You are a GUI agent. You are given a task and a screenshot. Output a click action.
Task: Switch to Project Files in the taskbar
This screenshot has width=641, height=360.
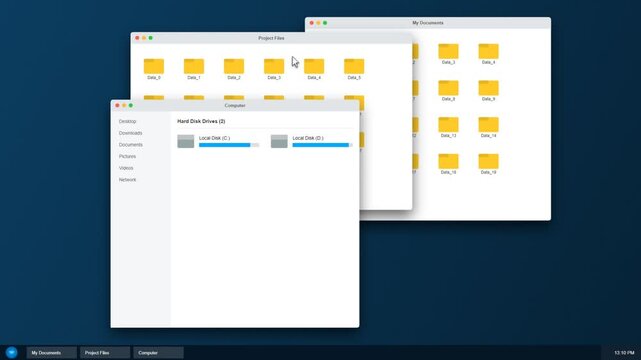(105, 353)
